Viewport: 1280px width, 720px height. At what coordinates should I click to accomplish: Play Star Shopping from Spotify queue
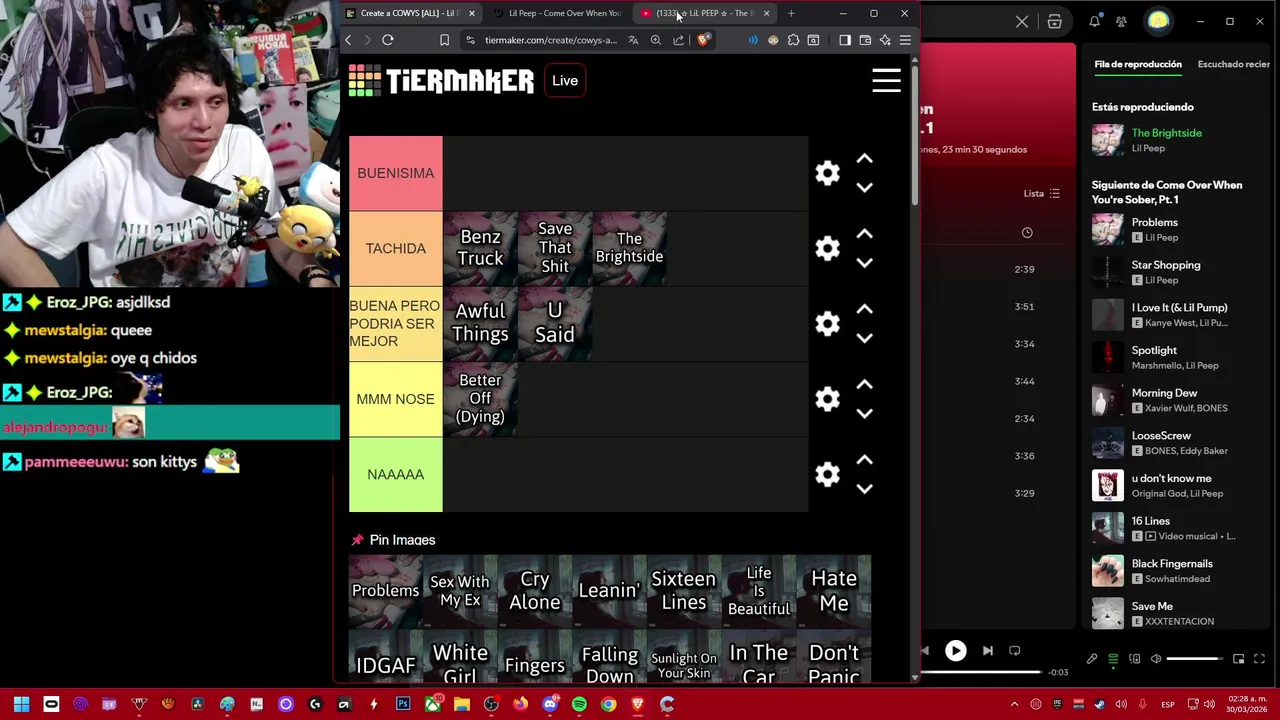[x=1177, y=272]
